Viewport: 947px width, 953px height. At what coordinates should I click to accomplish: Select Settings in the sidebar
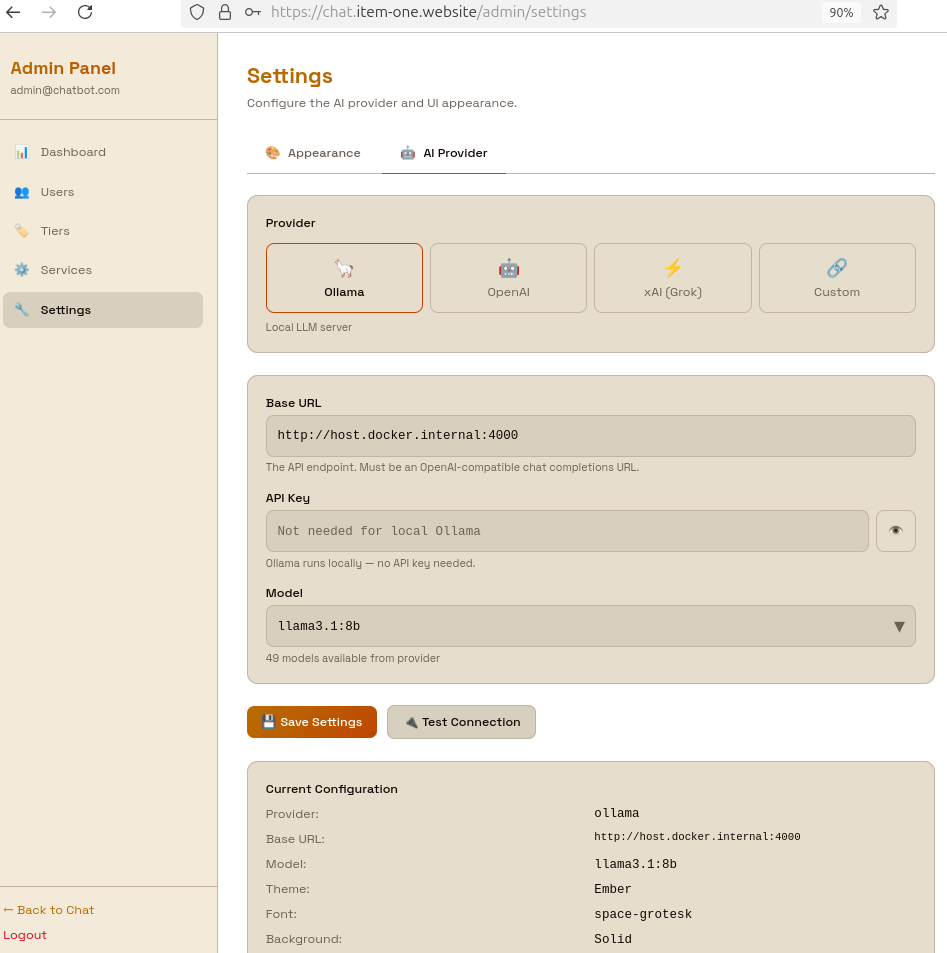pos(103,310)
